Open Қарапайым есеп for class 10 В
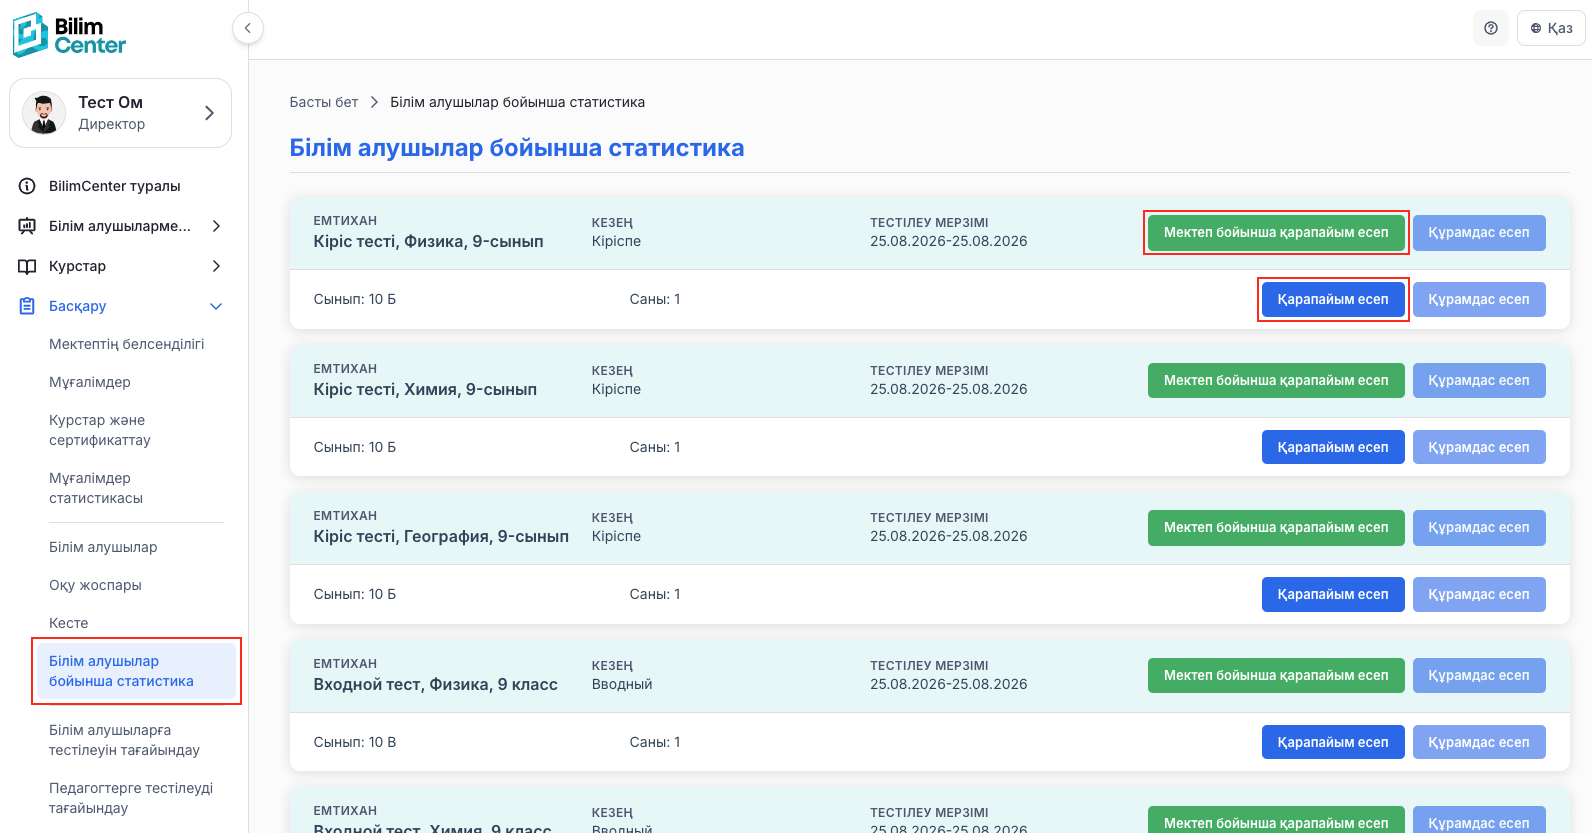The width and height of the screenshot is (1592, 833). tap(1333, 743)
